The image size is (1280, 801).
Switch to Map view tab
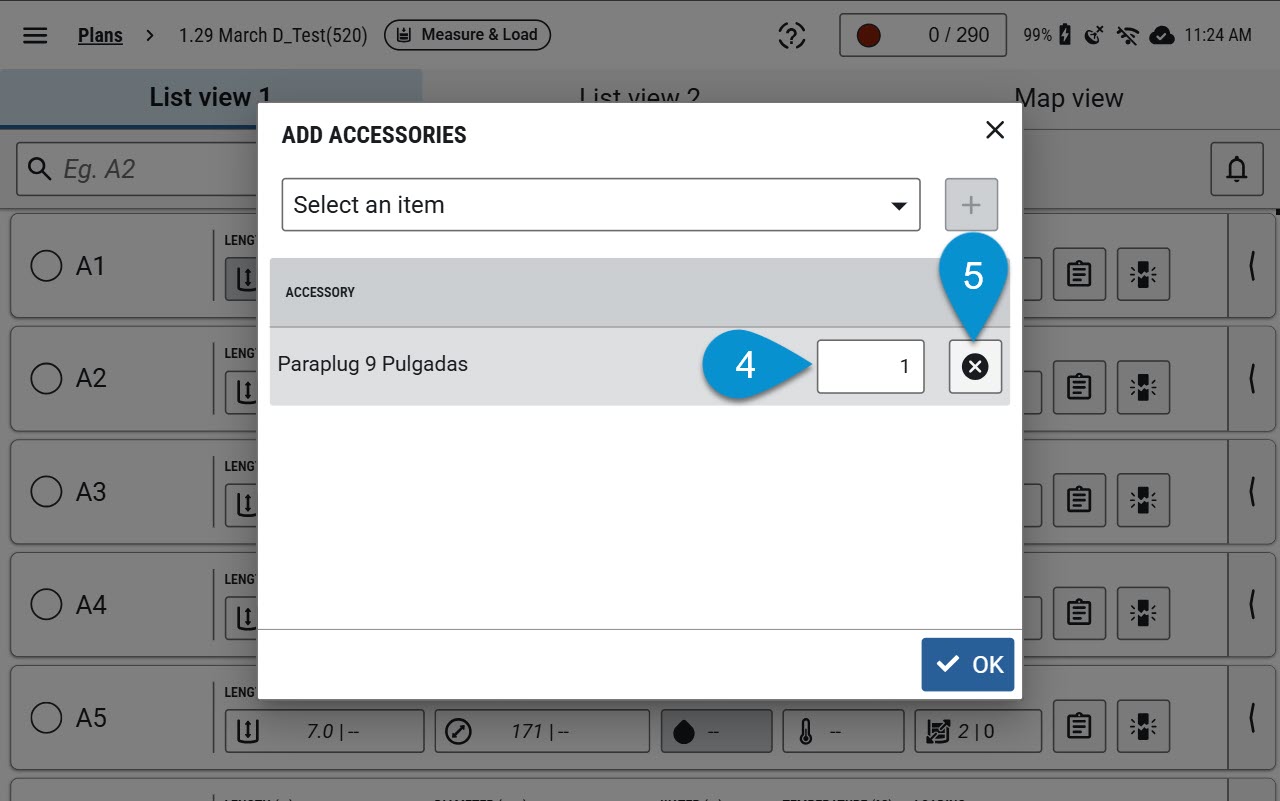(1068, 98)
